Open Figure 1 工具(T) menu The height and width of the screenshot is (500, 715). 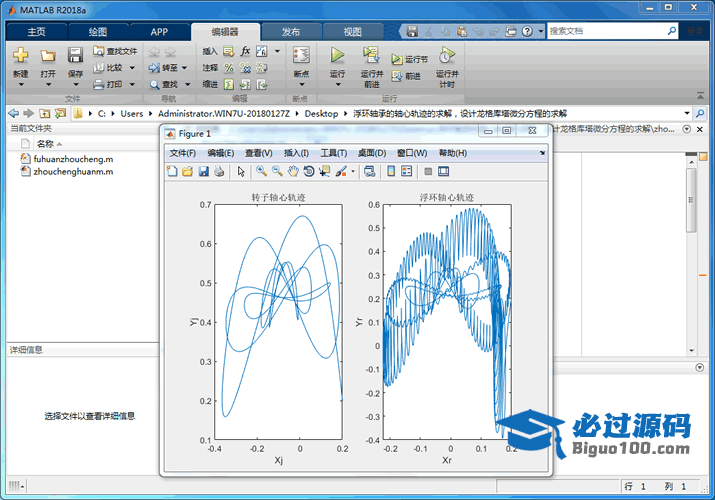click(x=333, y=153)
